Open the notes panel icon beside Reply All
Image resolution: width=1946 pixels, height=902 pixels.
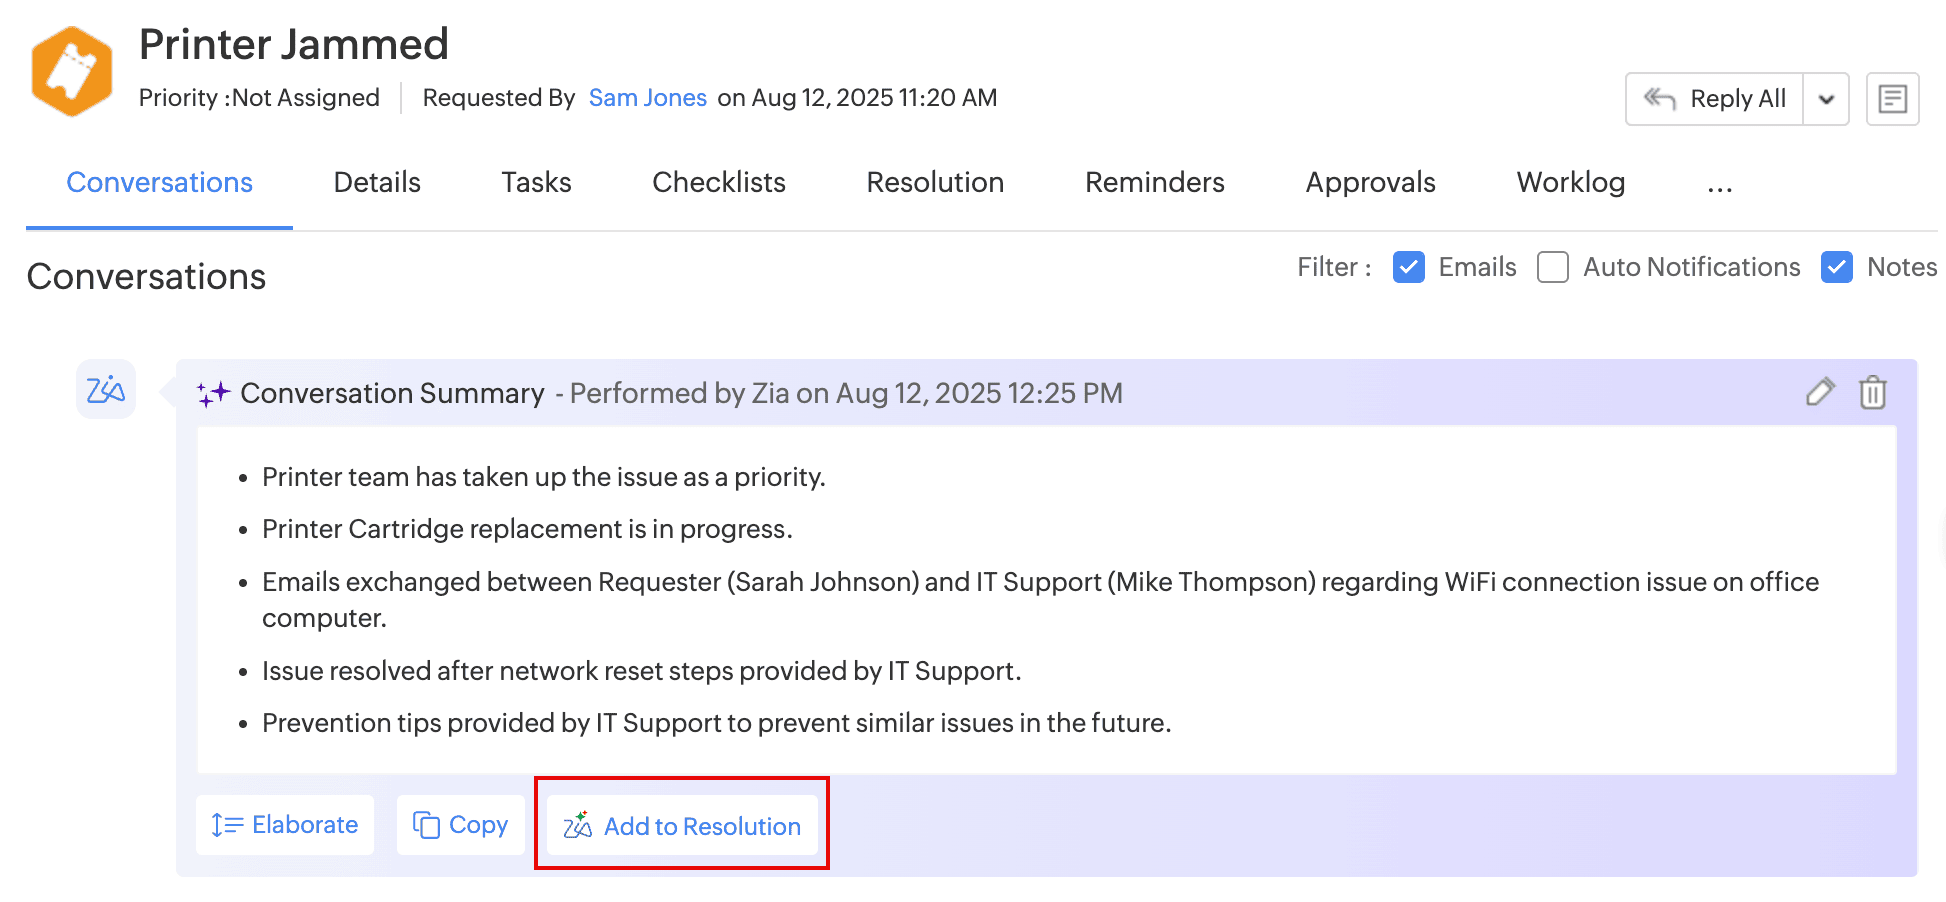(x=1892, y=98)
